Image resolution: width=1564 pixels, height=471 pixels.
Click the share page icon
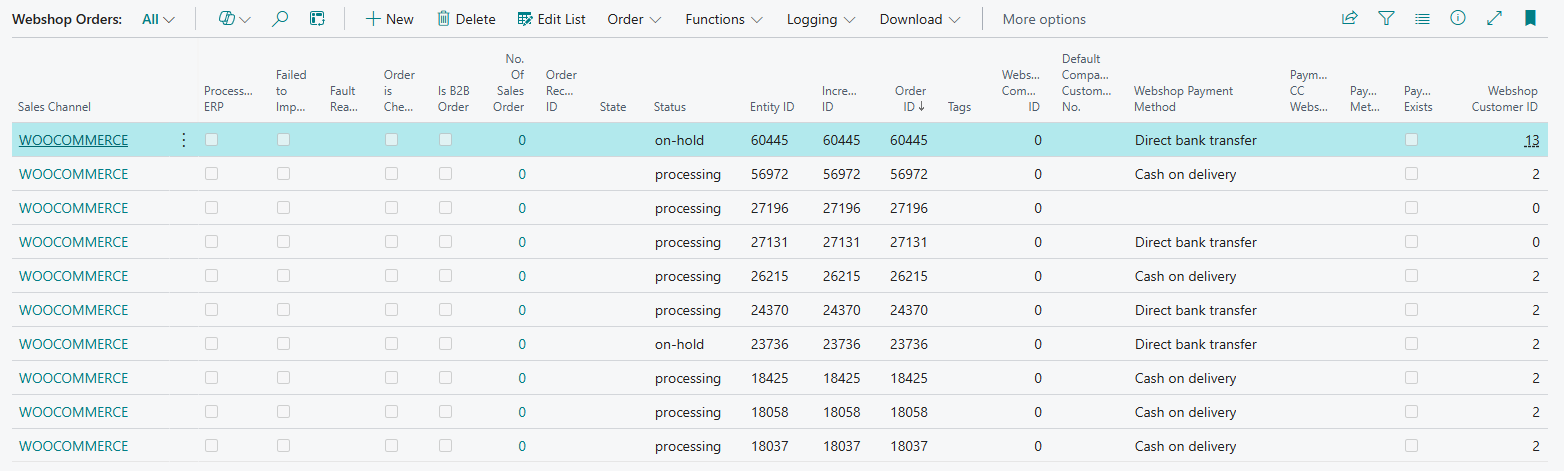(x=1350, y=19)
